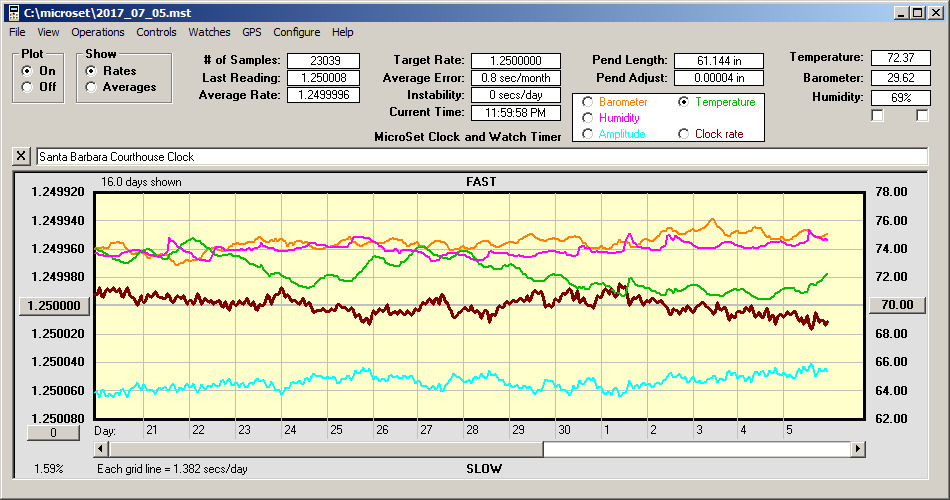Select the Barometer plot option
This screenshot has height=500, width=950.
pos(588,102)
